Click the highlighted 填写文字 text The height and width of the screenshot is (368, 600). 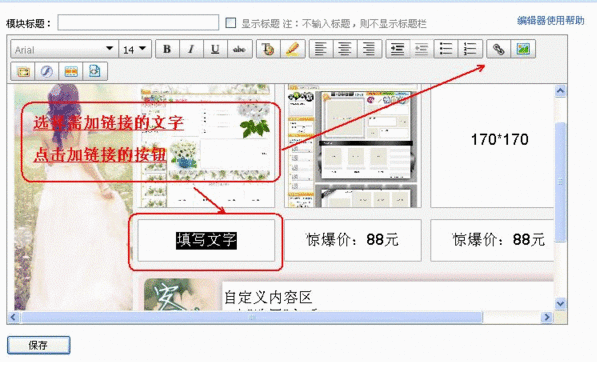point(206,241)
